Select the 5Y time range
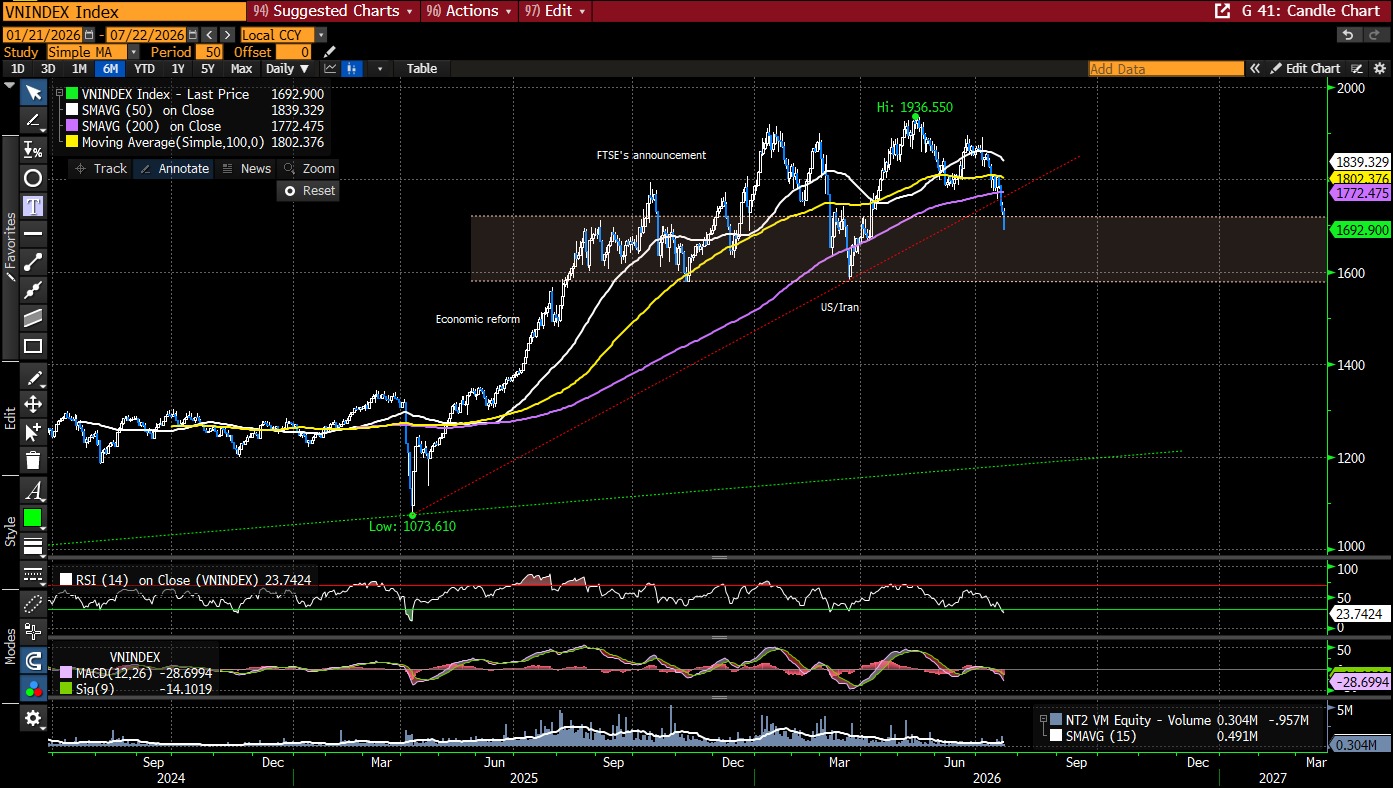This screenshot has height=788, width=1393. coord(207,69)
